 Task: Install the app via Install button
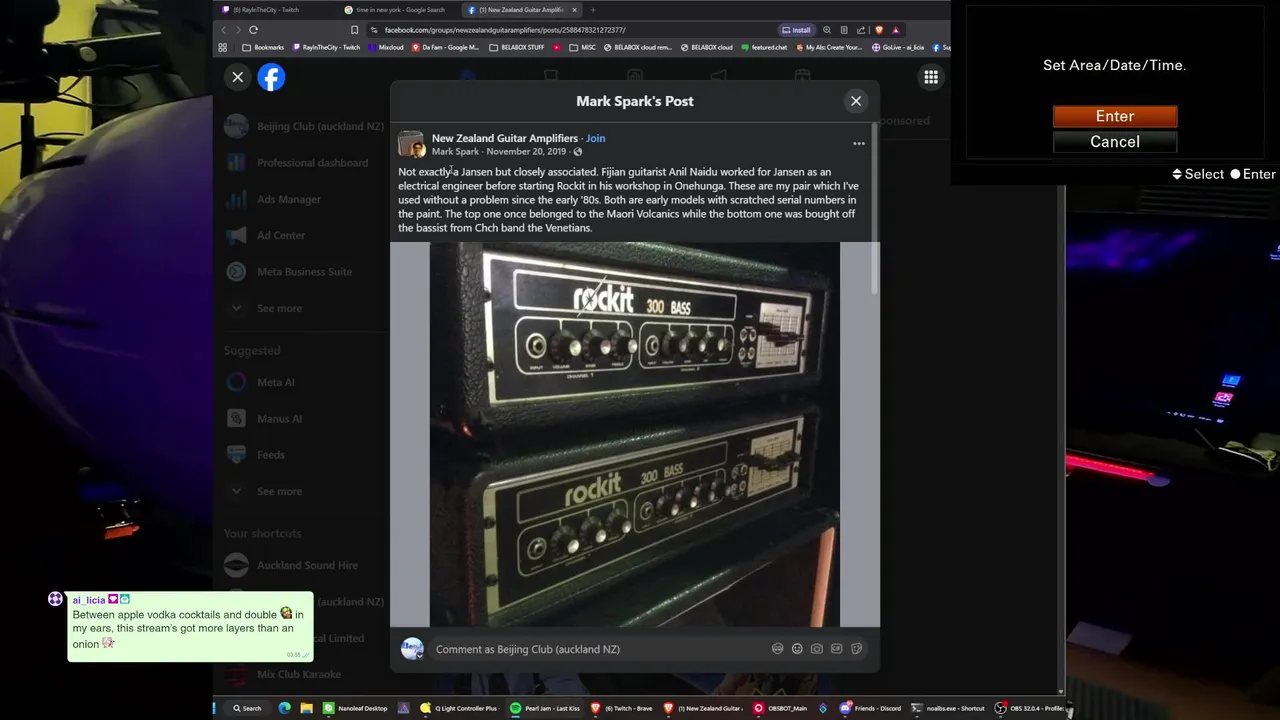(797, 30)
